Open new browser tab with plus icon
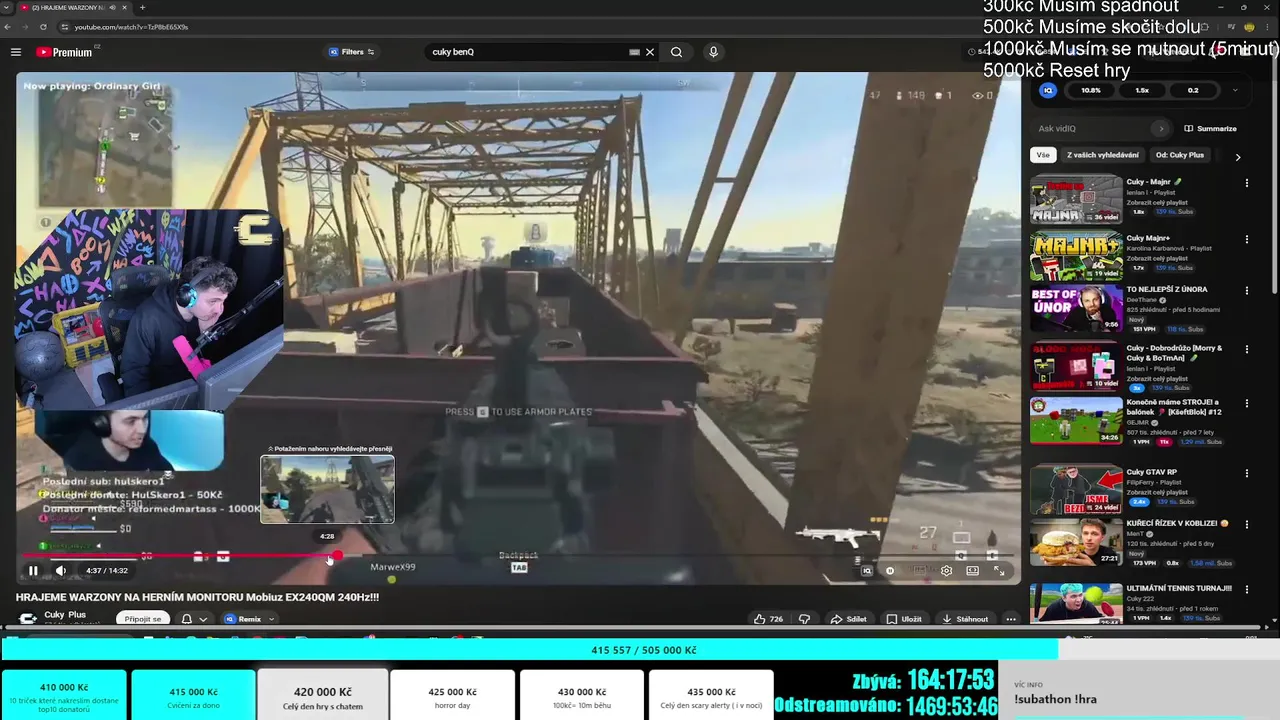The height and width of the screenshot is (720, 1280). click(x=142, y=7)
